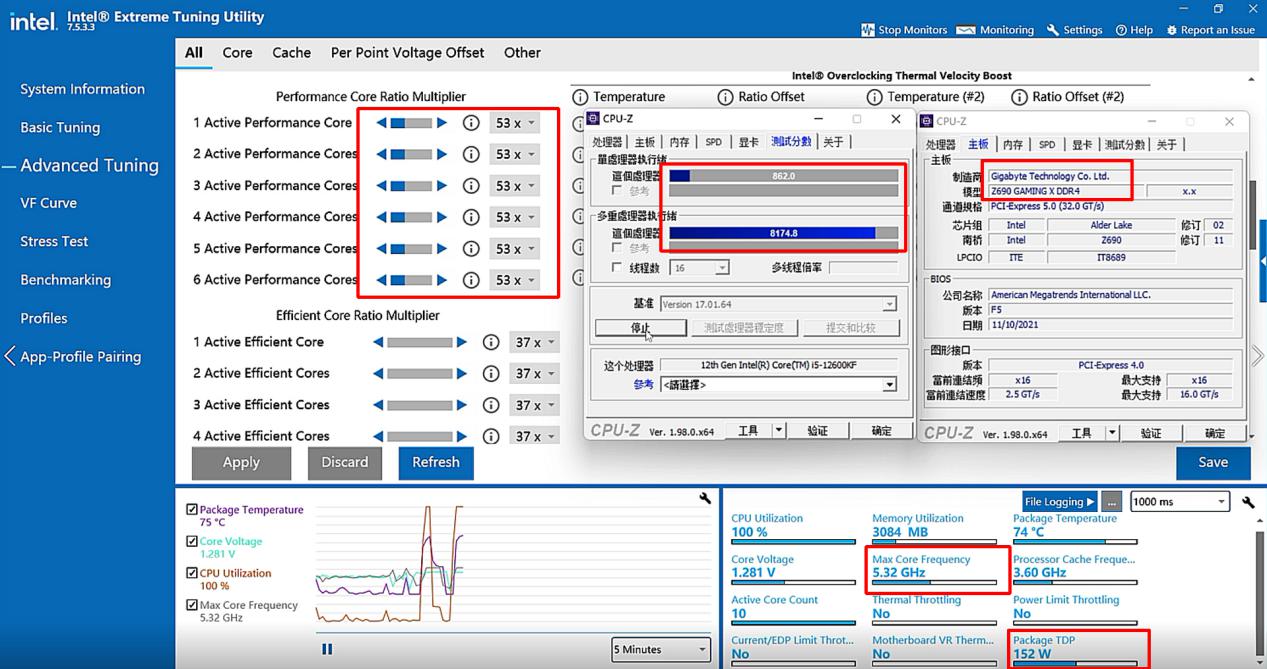The width and height of the screenshot is (1267, 669).
Task: Open the 5 Minutes time range dropdown
Action: pyautogui.click(x=661, y=649)
